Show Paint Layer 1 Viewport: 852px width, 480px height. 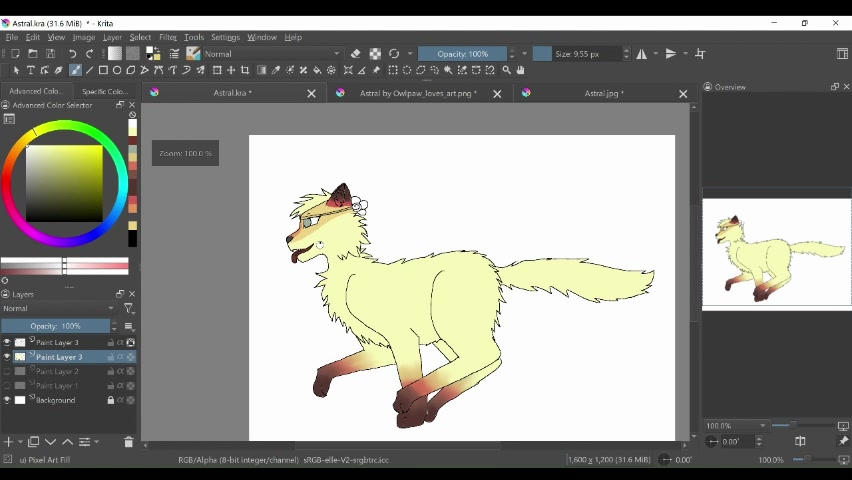(7, 385)
